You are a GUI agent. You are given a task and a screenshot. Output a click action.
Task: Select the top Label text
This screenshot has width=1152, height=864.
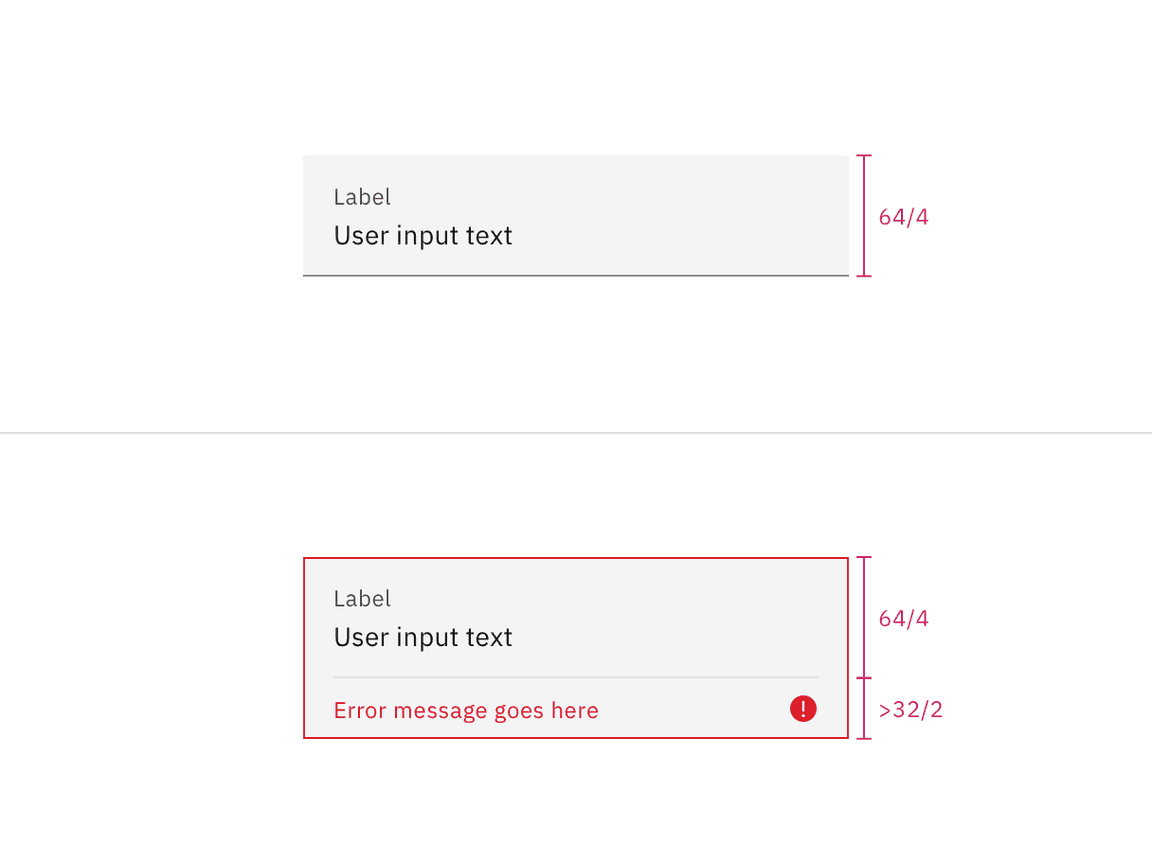click(362, 197)
